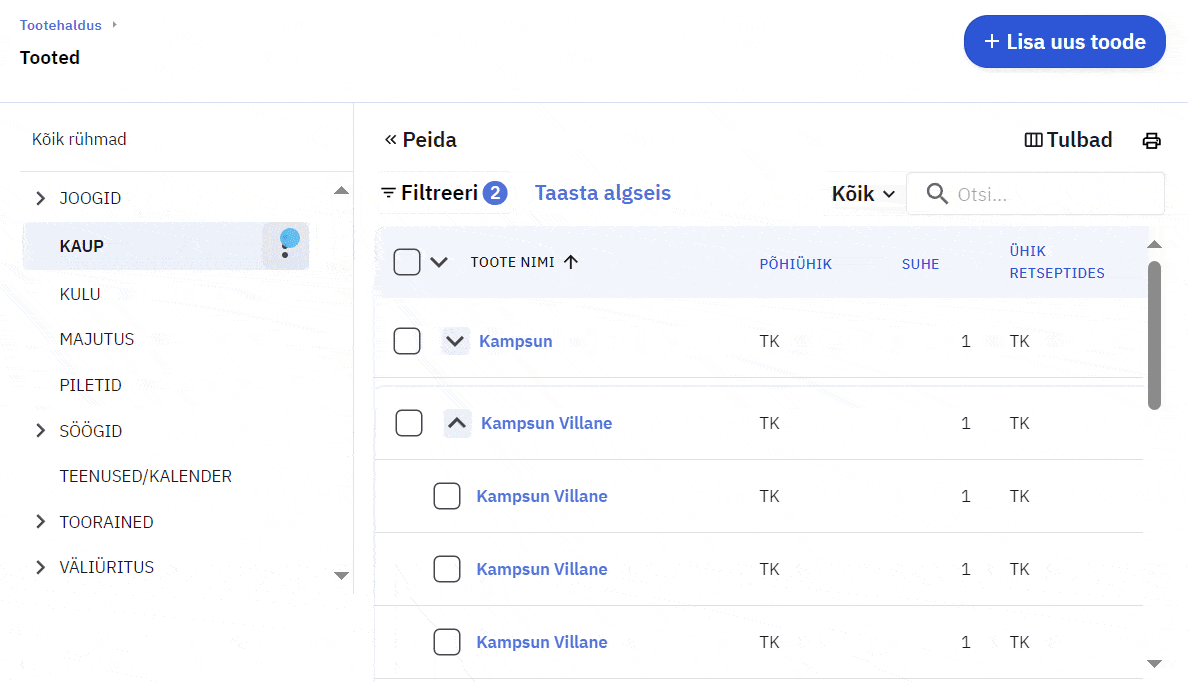Tick the select-all checkbox in header

point(407,262)
